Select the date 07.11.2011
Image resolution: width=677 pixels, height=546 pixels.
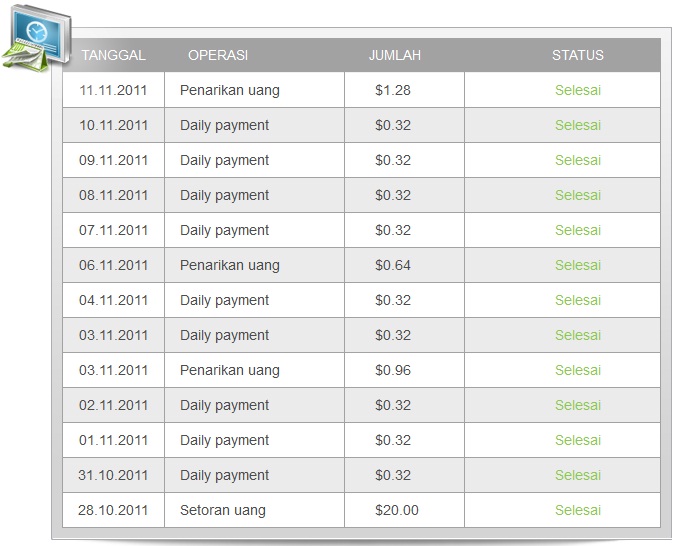113,230
